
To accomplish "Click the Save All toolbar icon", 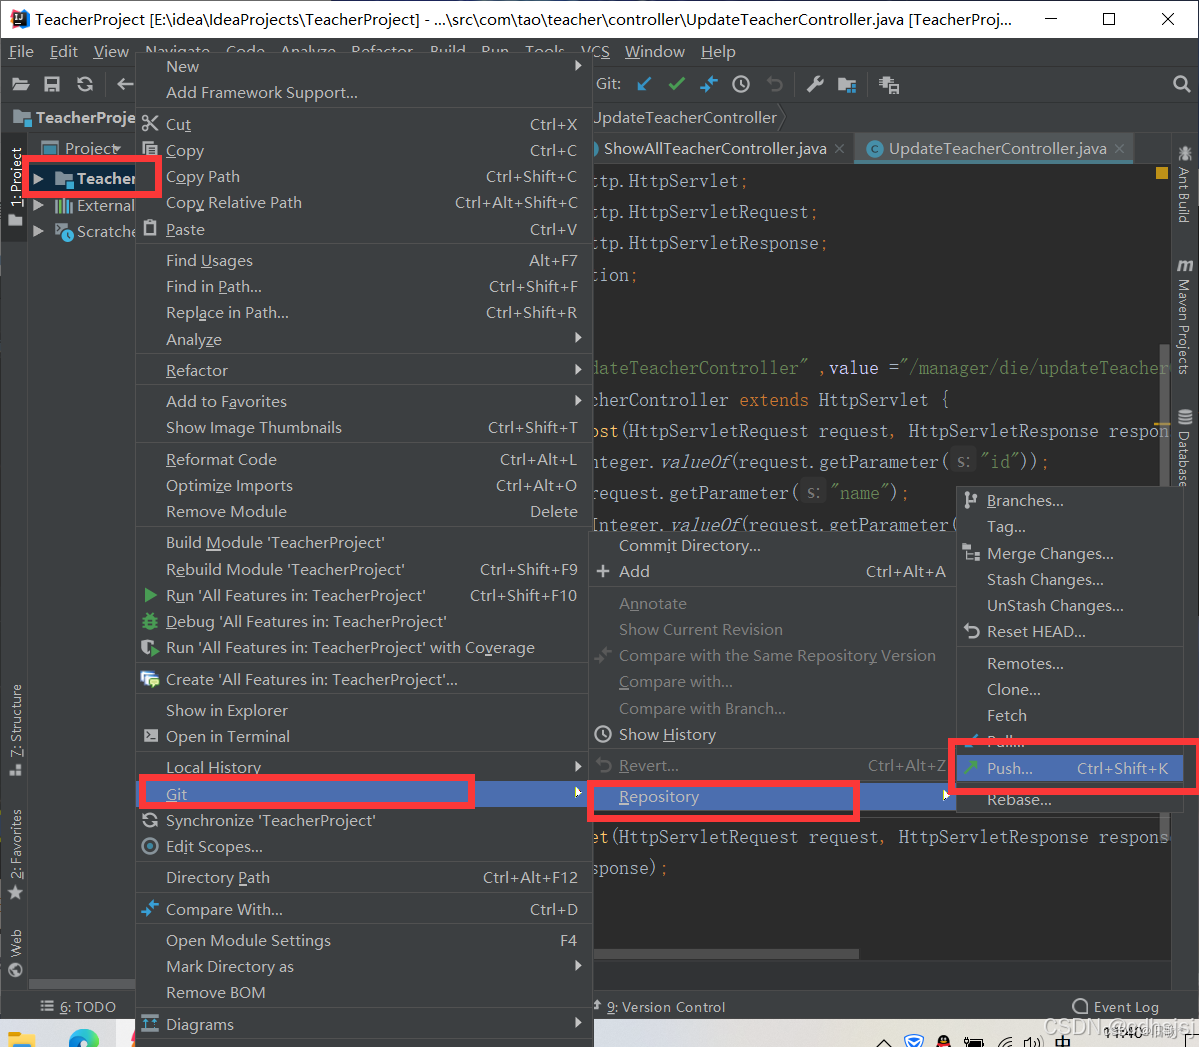I will pyautogui.click(x=52, y=84).
